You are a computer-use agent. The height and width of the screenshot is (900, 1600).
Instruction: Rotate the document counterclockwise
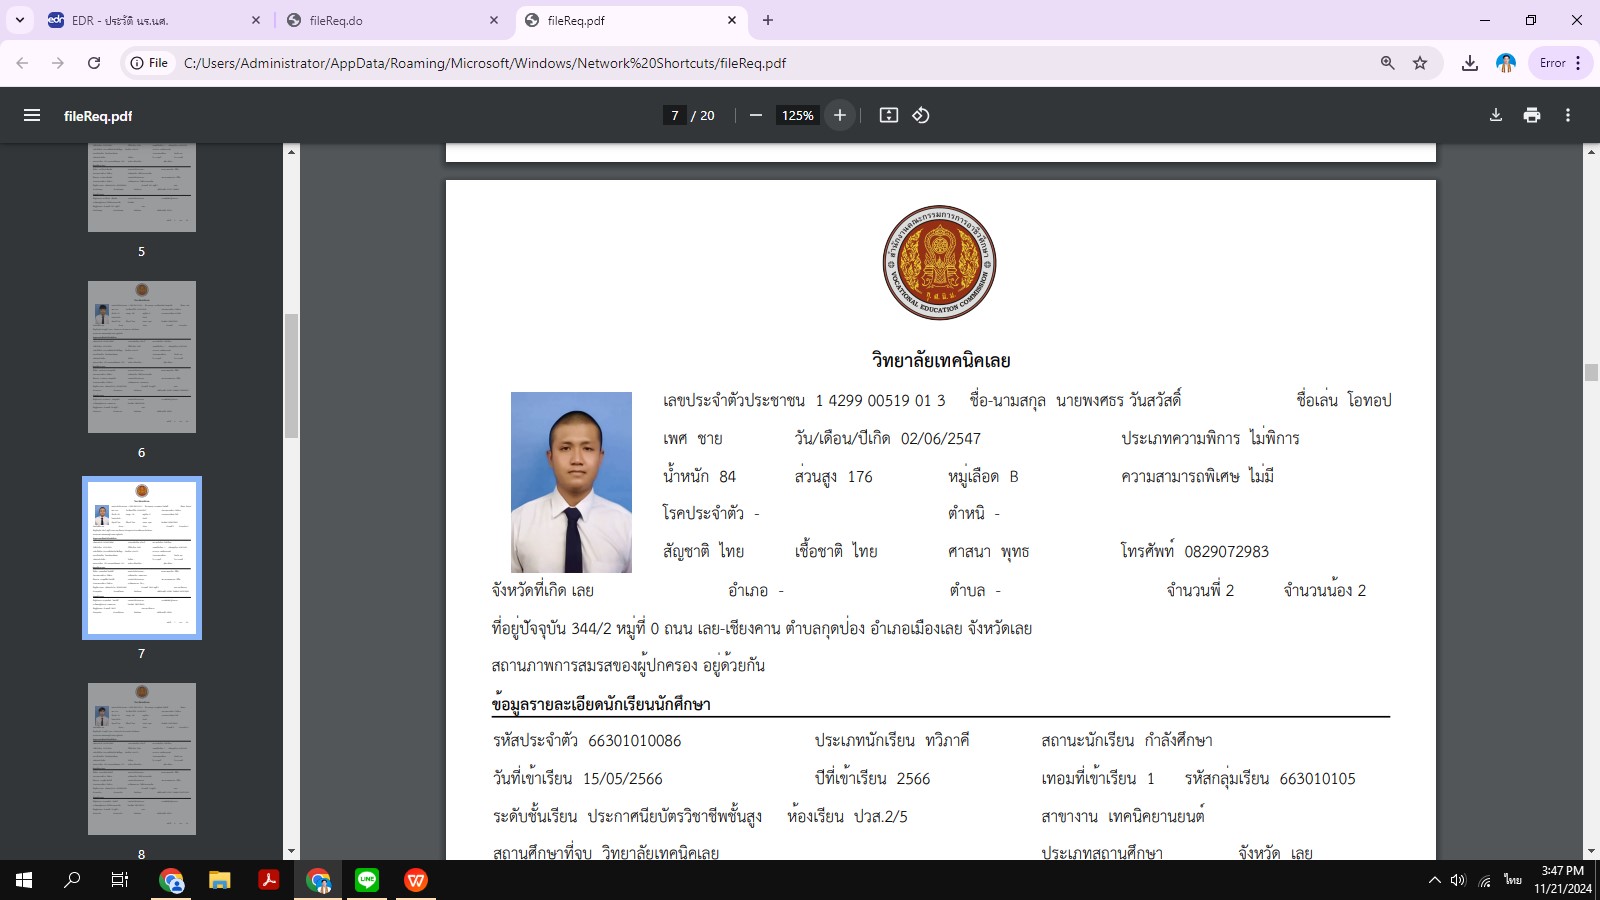921,115
